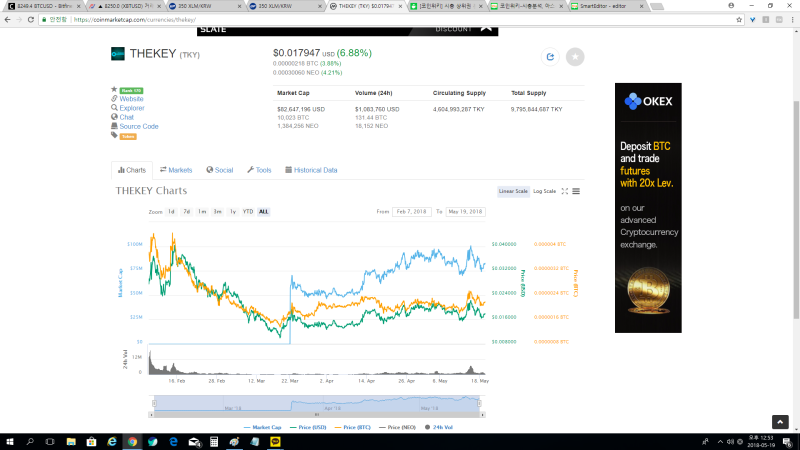
Task: Open KakaoTalk from the taskbar
Action: (276, 442)
